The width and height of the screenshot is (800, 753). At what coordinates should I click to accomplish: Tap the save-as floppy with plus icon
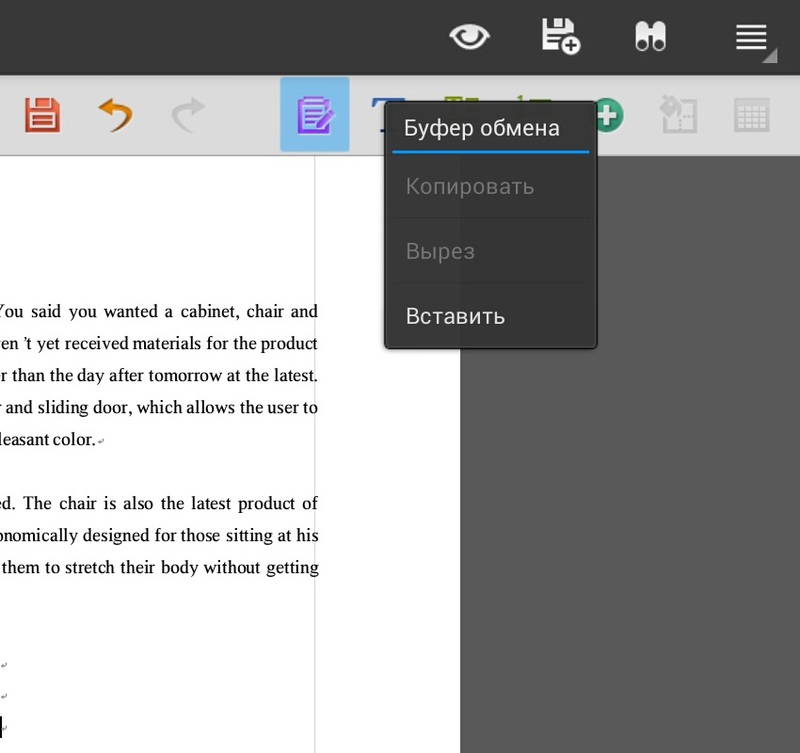coord(560,36)
